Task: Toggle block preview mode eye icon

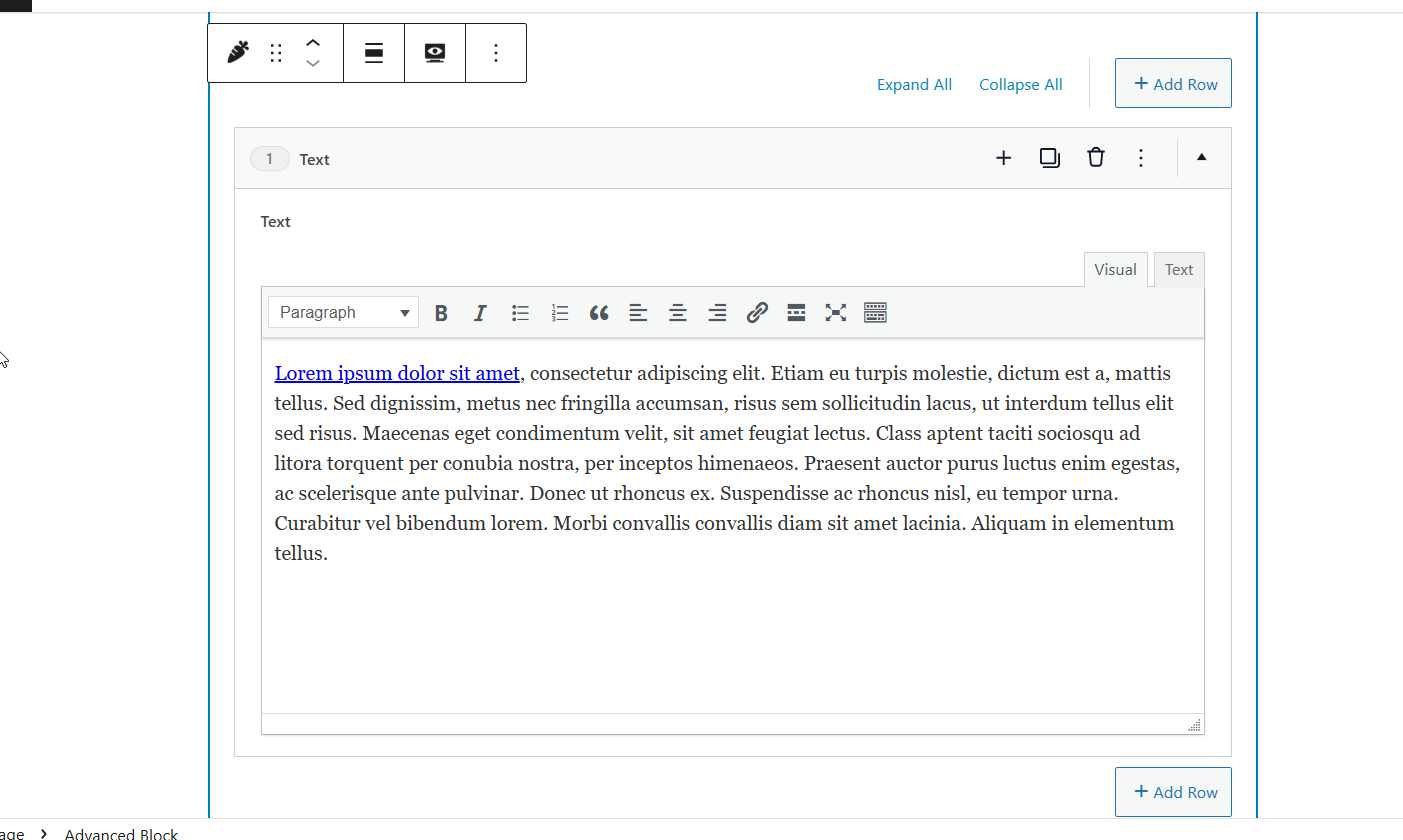Action: point(435,53)
